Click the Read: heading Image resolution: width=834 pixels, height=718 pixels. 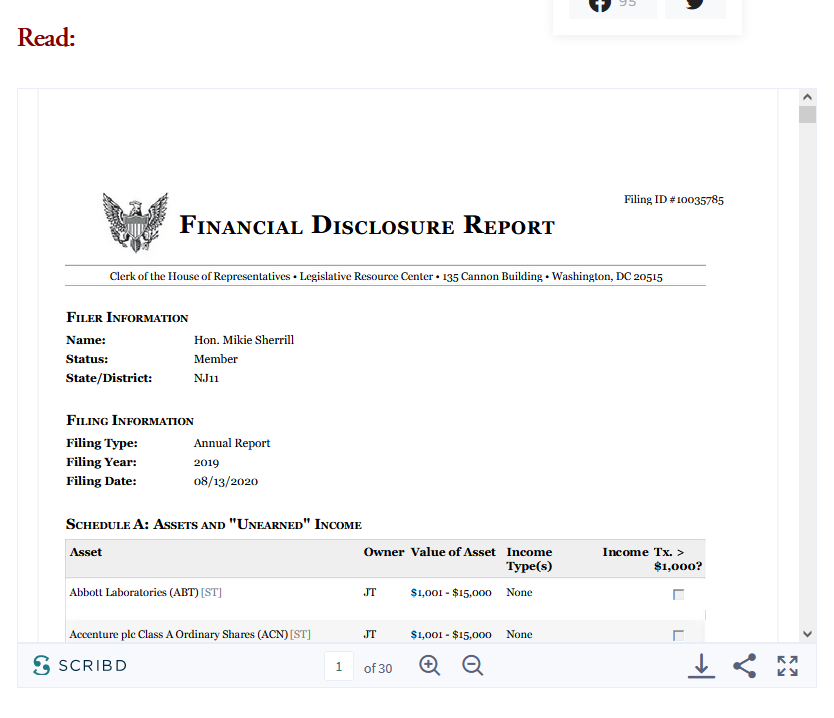(x=46, y=37)
